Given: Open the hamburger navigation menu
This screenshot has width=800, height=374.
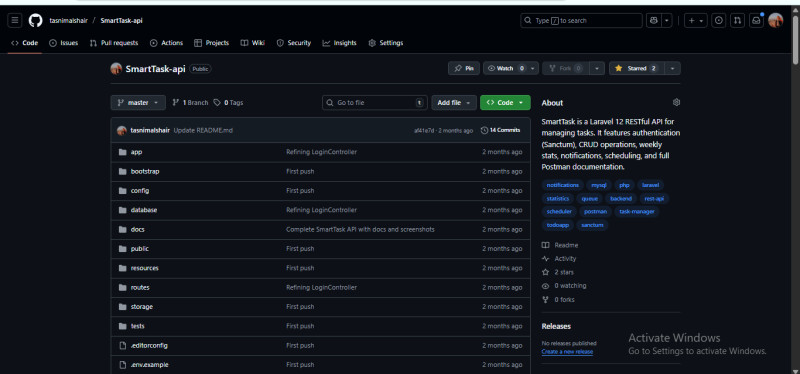Looking at the screenshot, I should pyautogui.click(x=14, y=20).
